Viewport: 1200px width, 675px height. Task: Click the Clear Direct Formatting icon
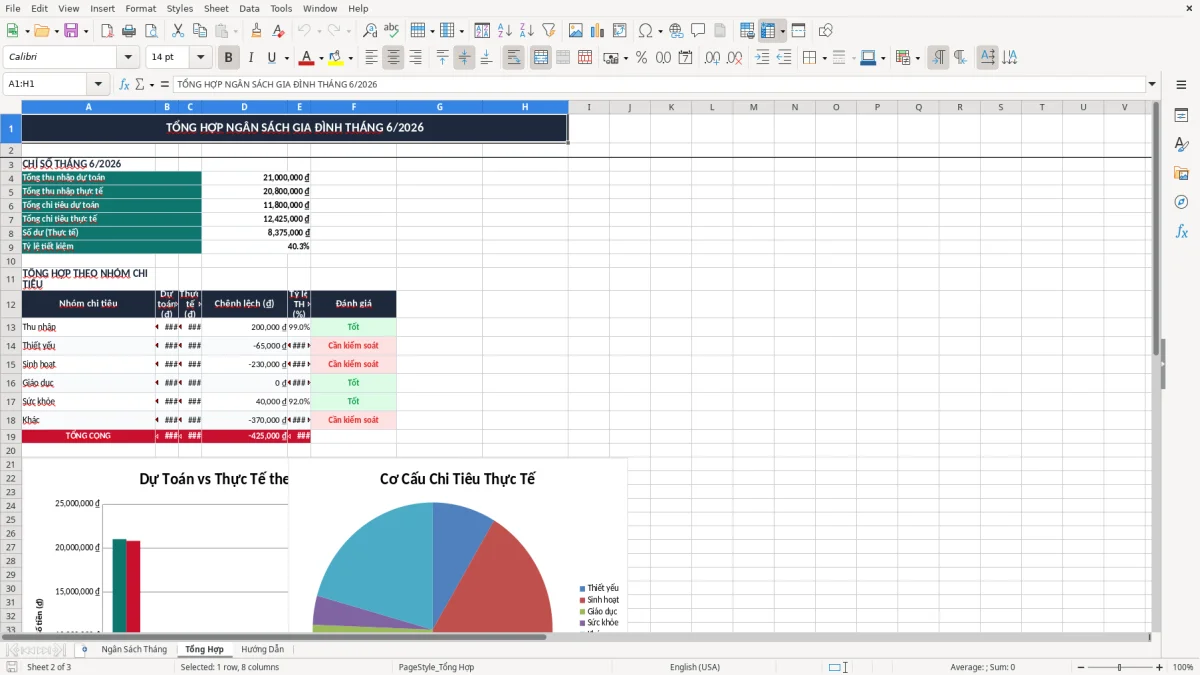tap(277, 31)
